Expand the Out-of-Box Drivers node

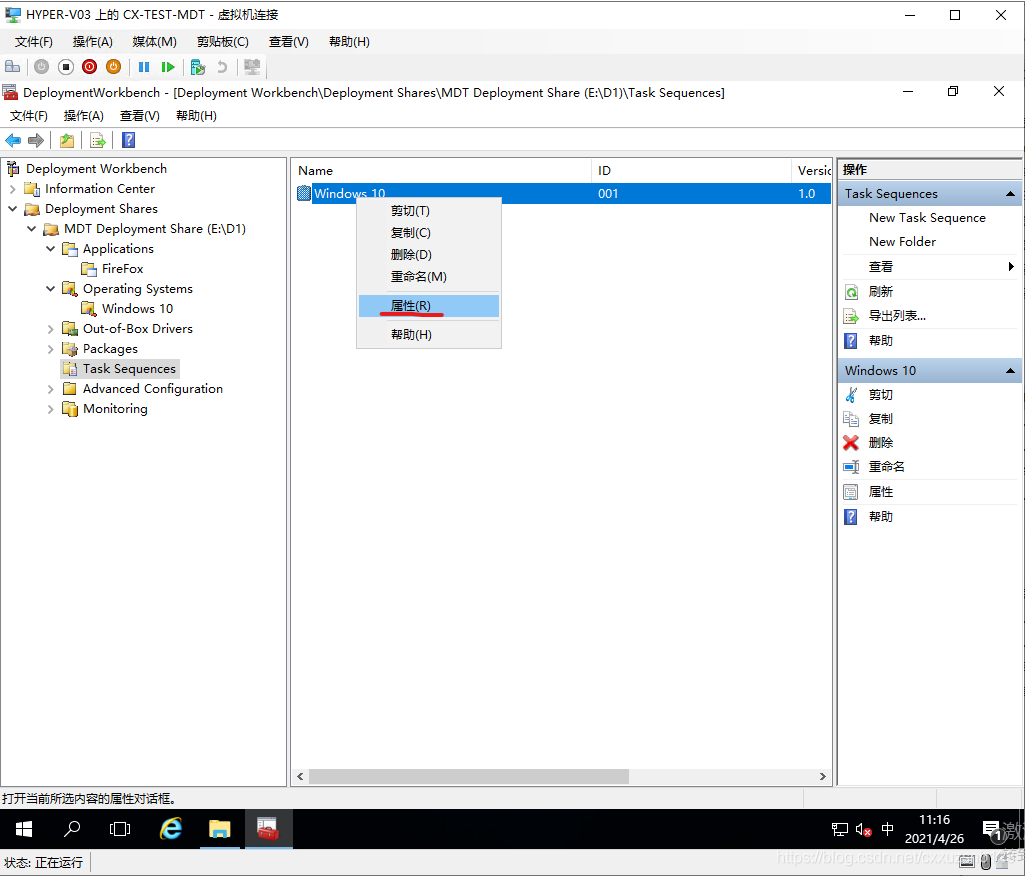[x=50, y=329]
